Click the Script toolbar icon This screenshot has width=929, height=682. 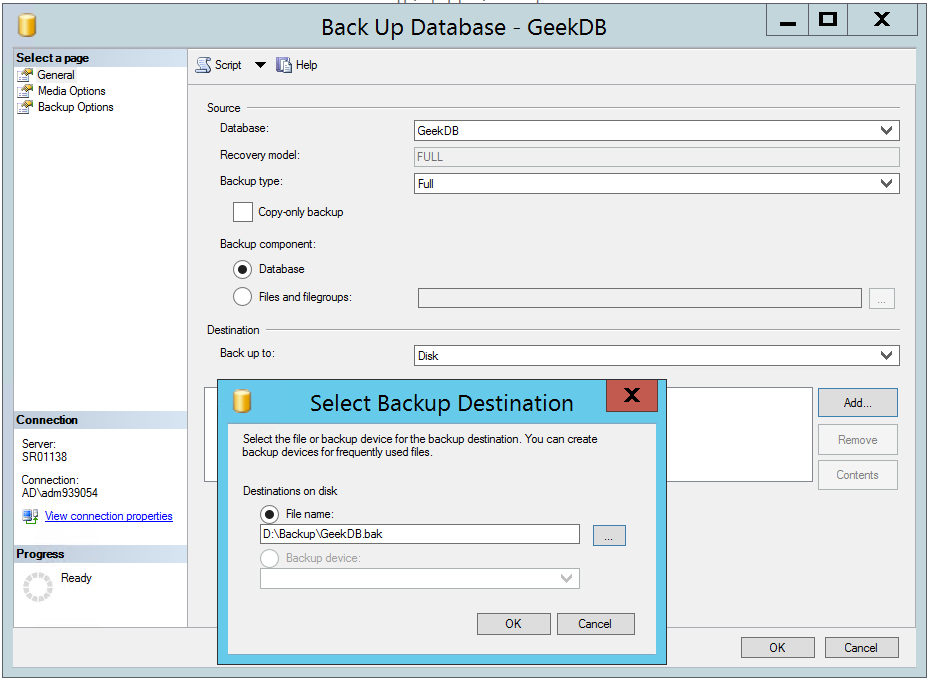(203, 65)
